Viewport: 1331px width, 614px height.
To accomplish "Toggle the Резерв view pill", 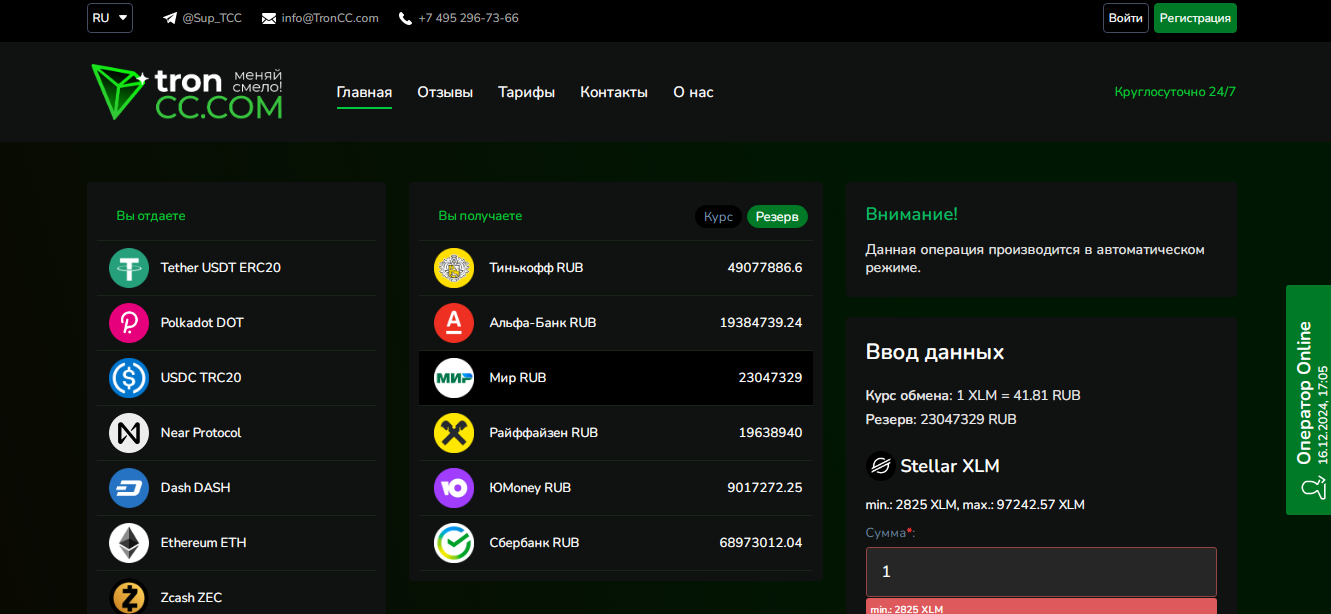I will [777, 217].
